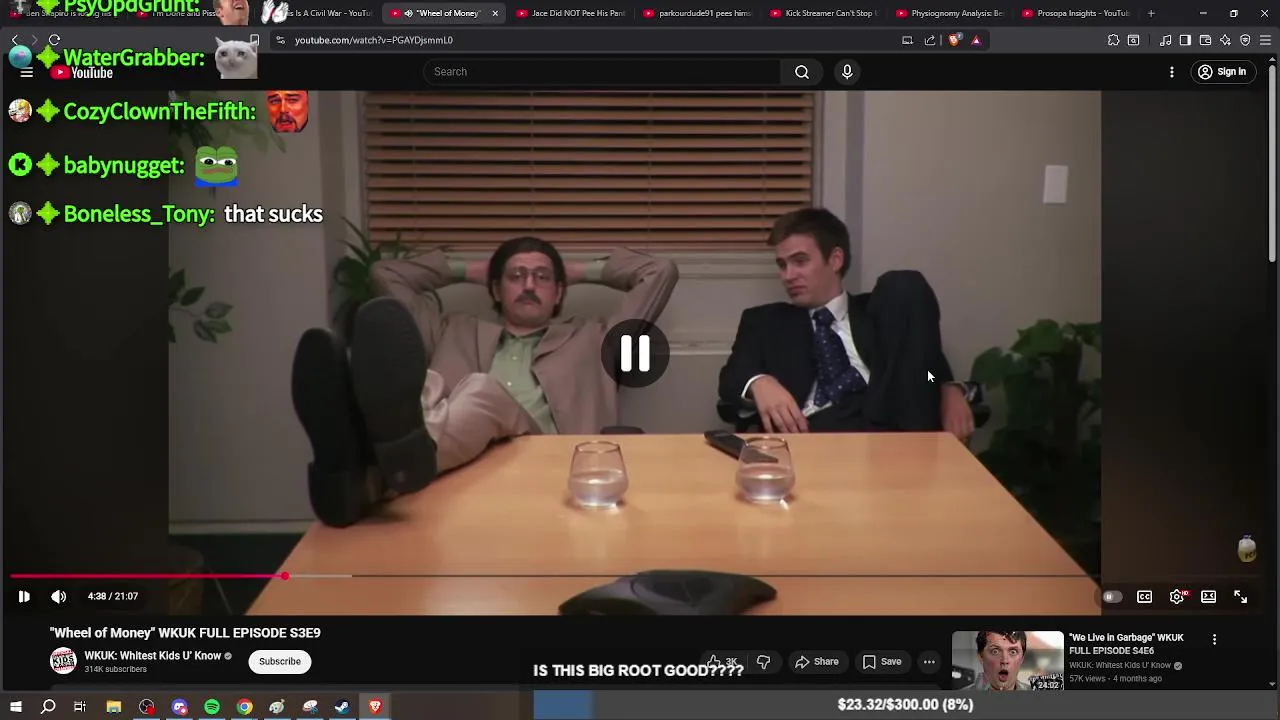Click "Wheel of Money" WKUK video title text
The width and height of the screenshot is (1280, 720).
click(x=185, y=633)
